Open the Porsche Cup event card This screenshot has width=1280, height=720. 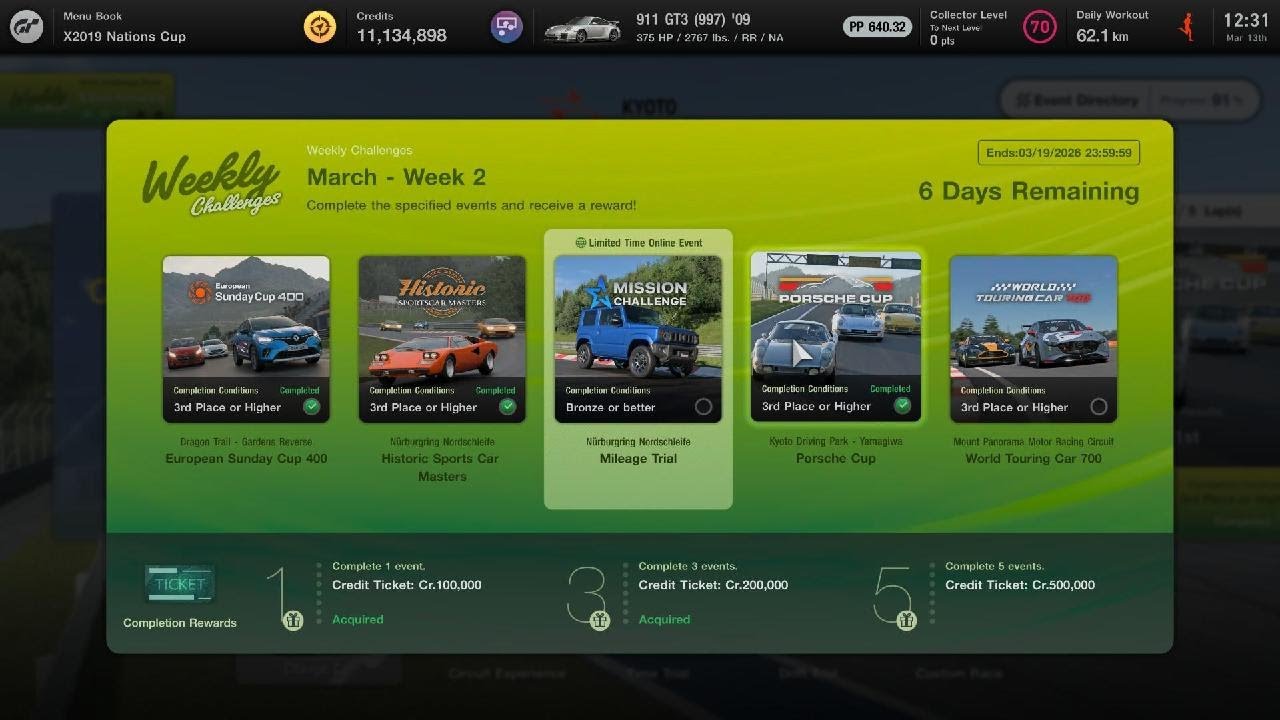(836, 337)
